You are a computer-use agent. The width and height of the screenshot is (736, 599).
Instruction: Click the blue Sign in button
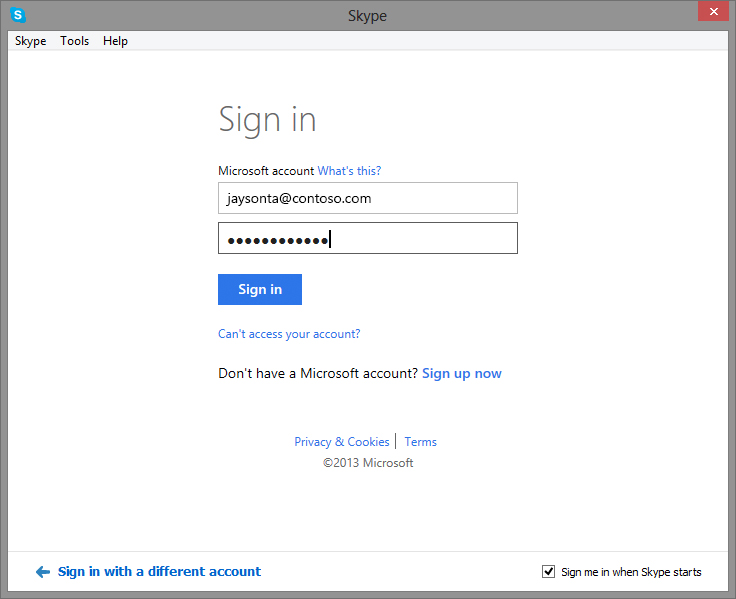pyautogui.click(x=260, y=290)
